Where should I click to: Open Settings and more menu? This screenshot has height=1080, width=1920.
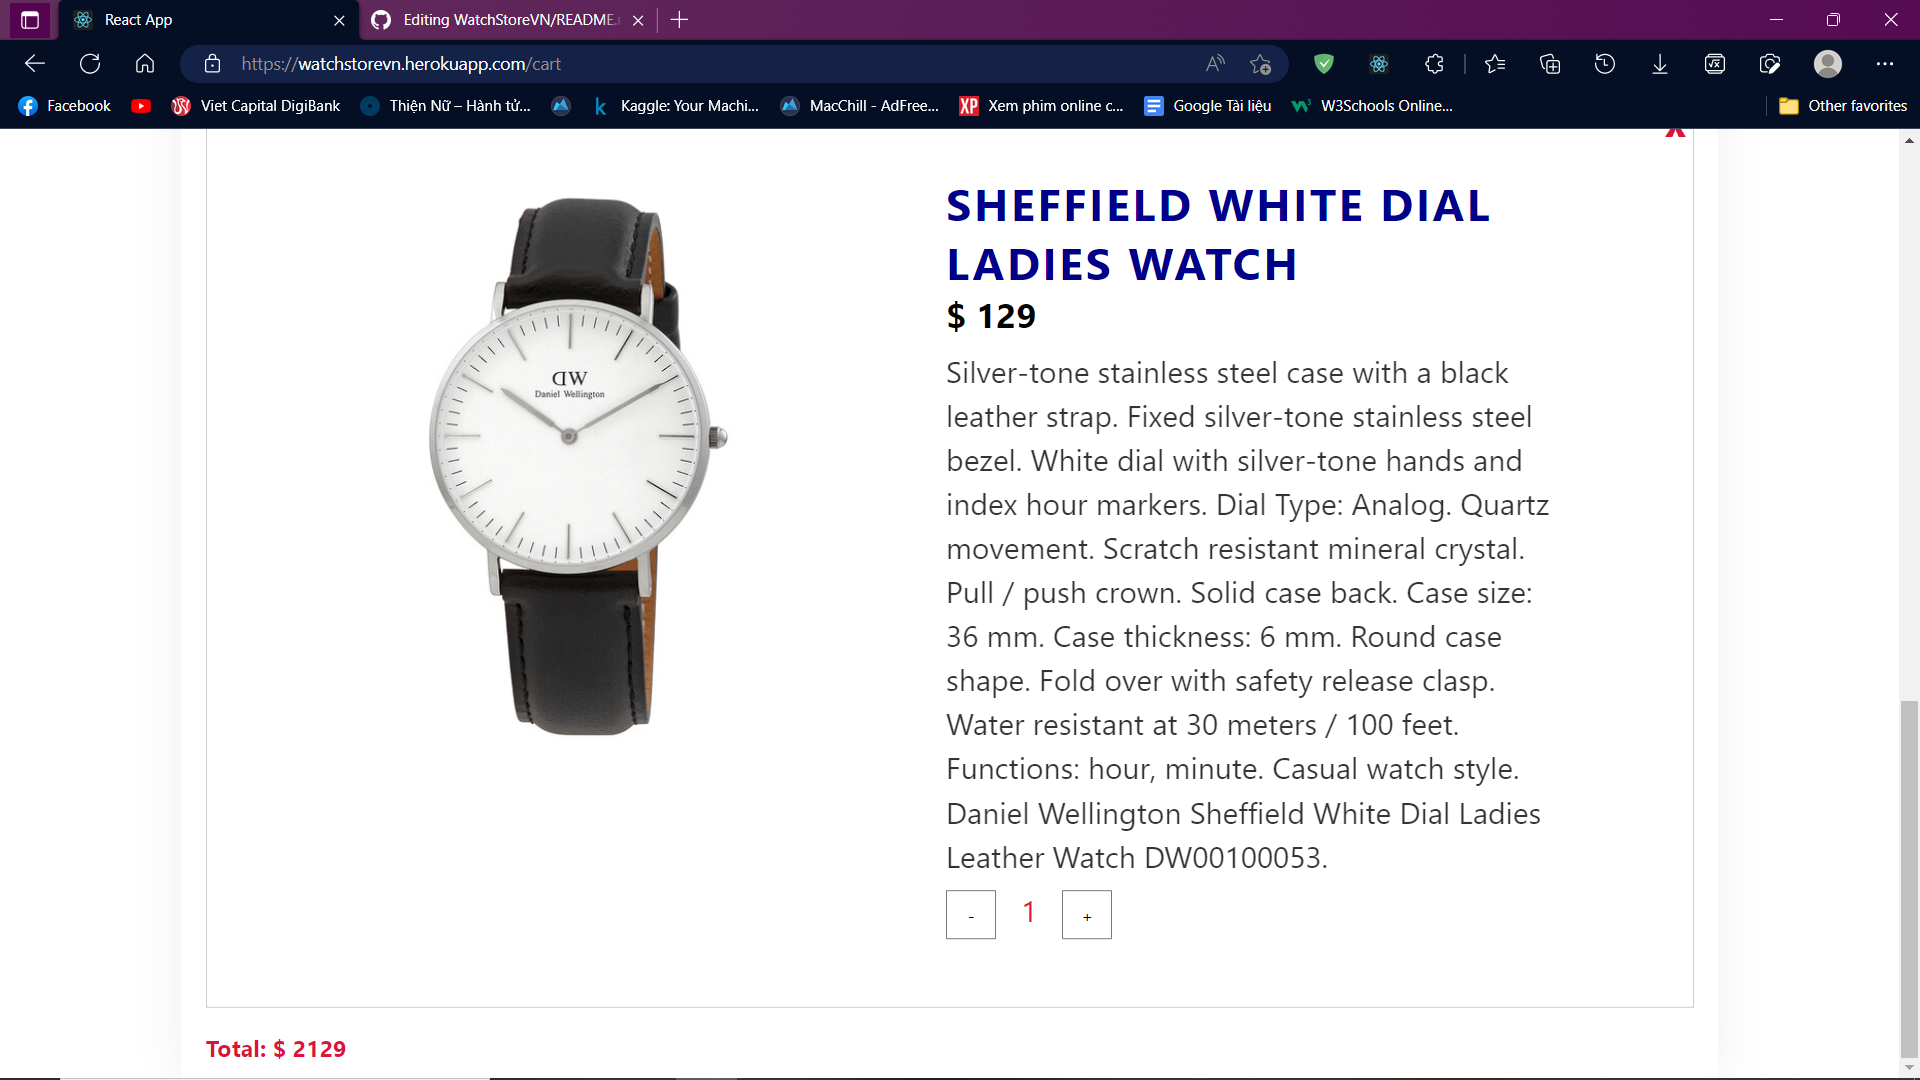pos(1885,64)
